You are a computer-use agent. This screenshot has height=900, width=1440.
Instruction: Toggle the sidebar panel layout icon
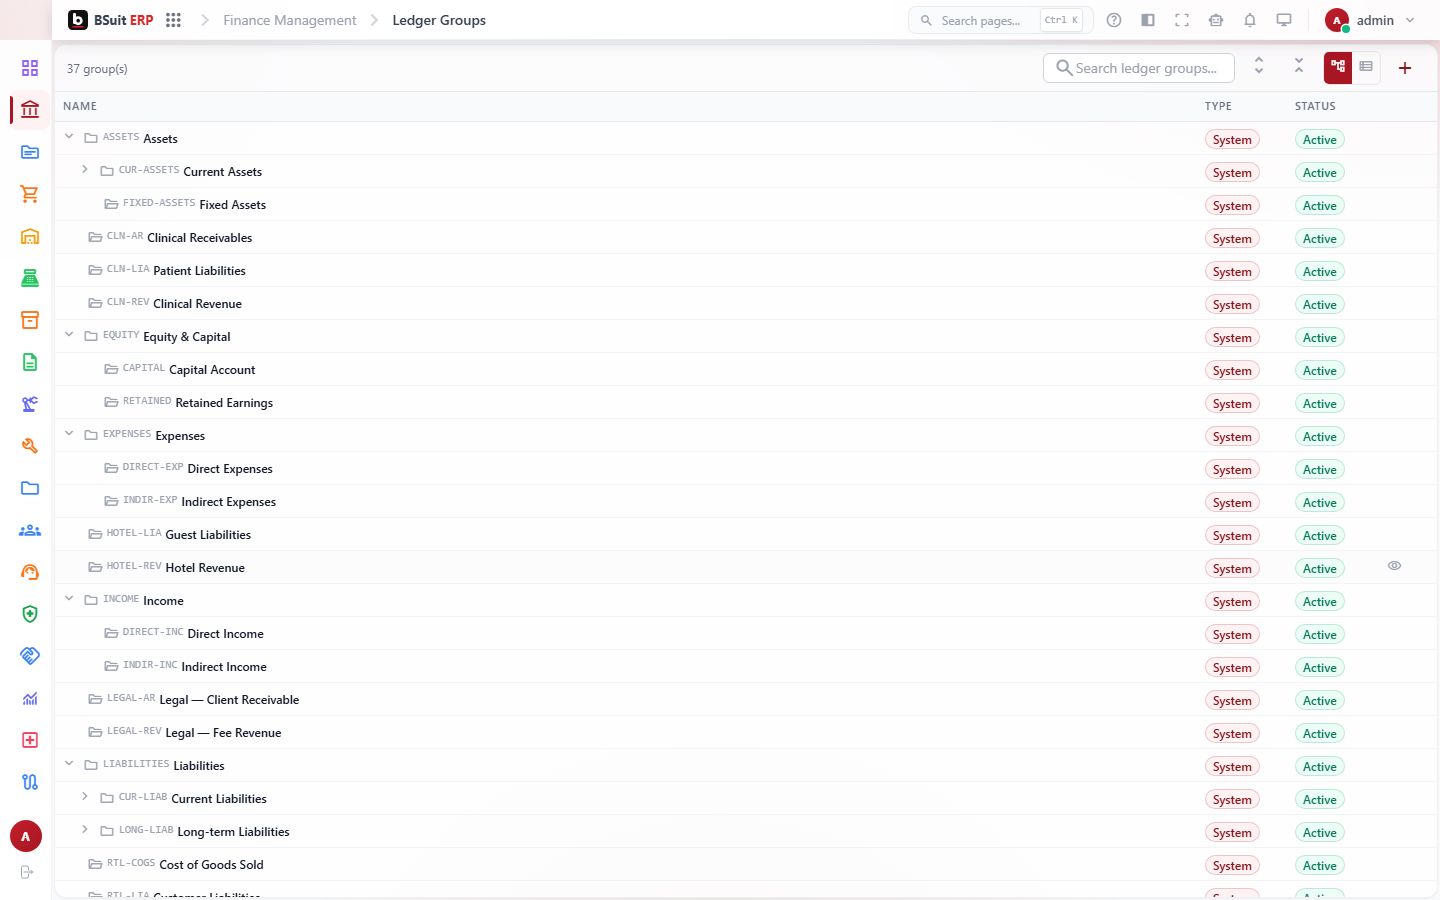1148,20
